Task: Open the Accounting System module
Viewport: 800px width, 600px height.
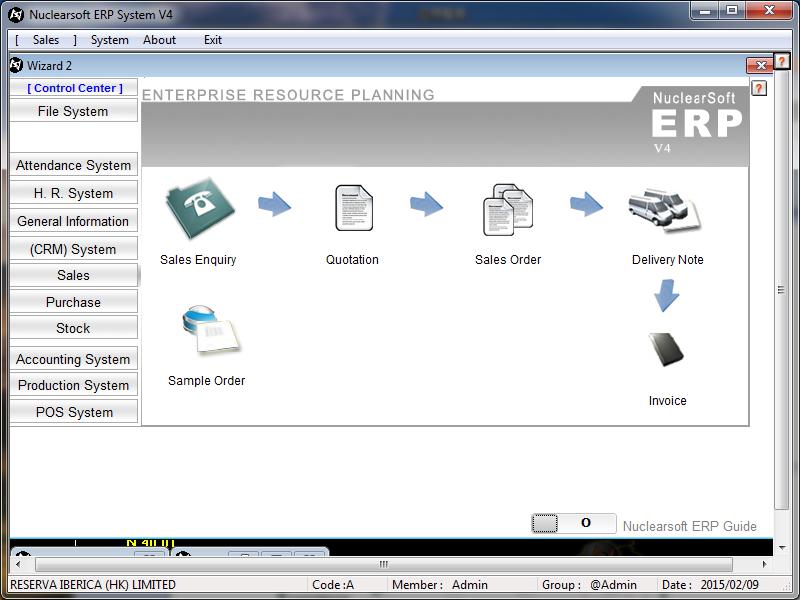Action: pos(73,359)
